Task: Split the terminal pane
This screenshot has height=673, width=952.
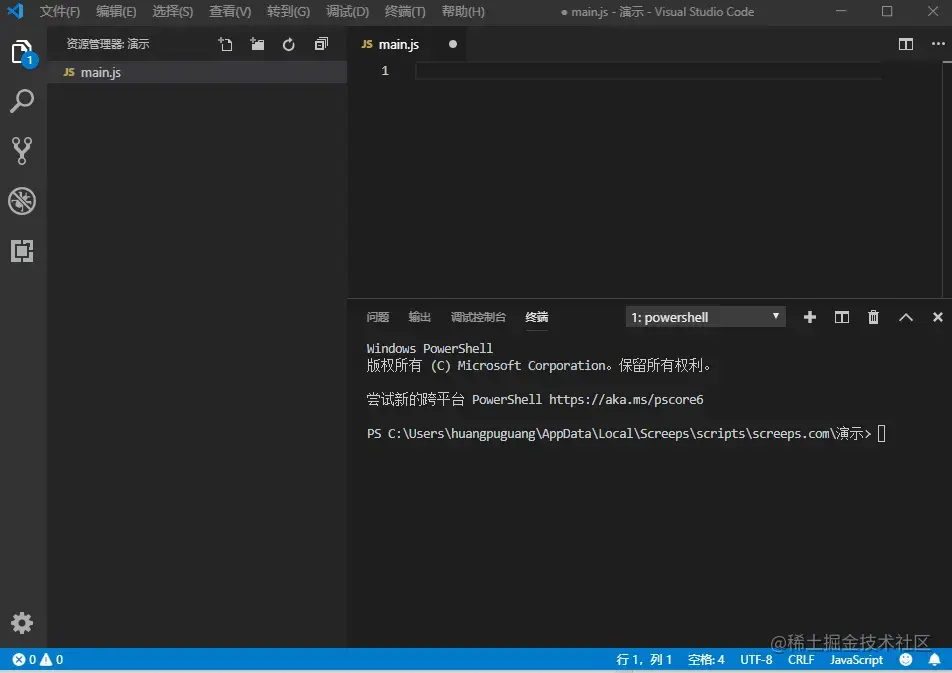Action: pyautogui.click(x=842, y=317)
